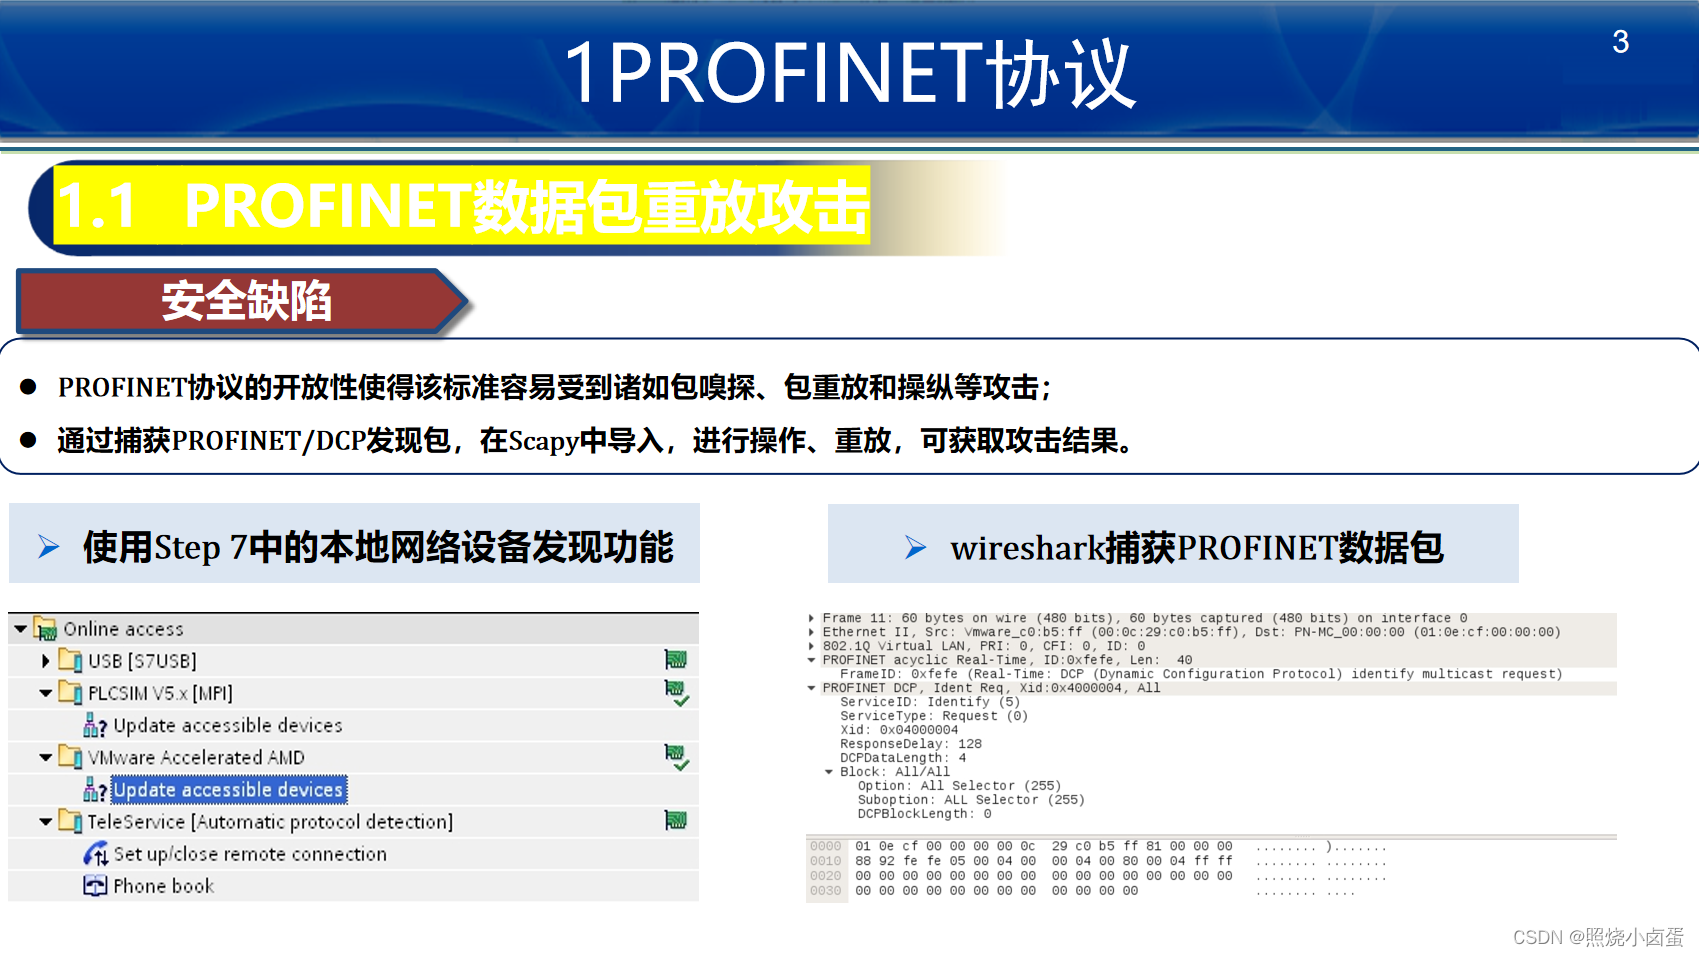Expand the Ethernet II packet row
This screenshot has width=1699, height=957.
[811, 632]
